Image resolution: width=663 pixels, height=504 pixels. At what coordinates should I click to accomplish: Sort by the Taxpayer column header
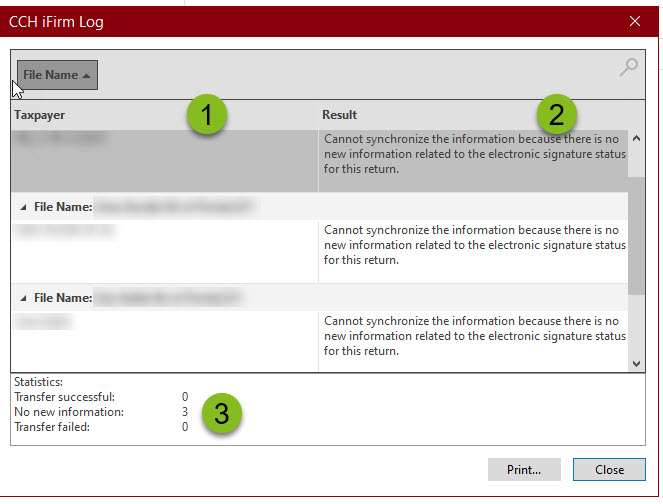(40, 115)
